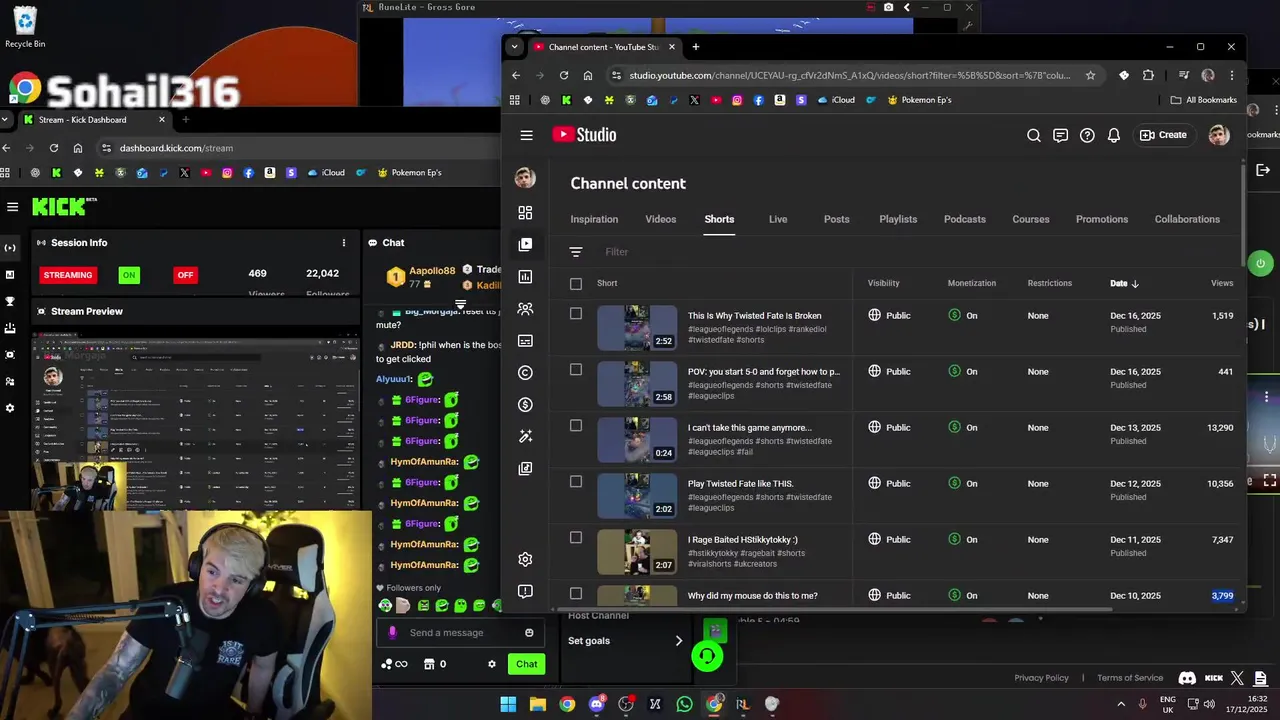Open All Bookmarks folder in YouTube window
1280x720 pixels.
click(1204, 100)
